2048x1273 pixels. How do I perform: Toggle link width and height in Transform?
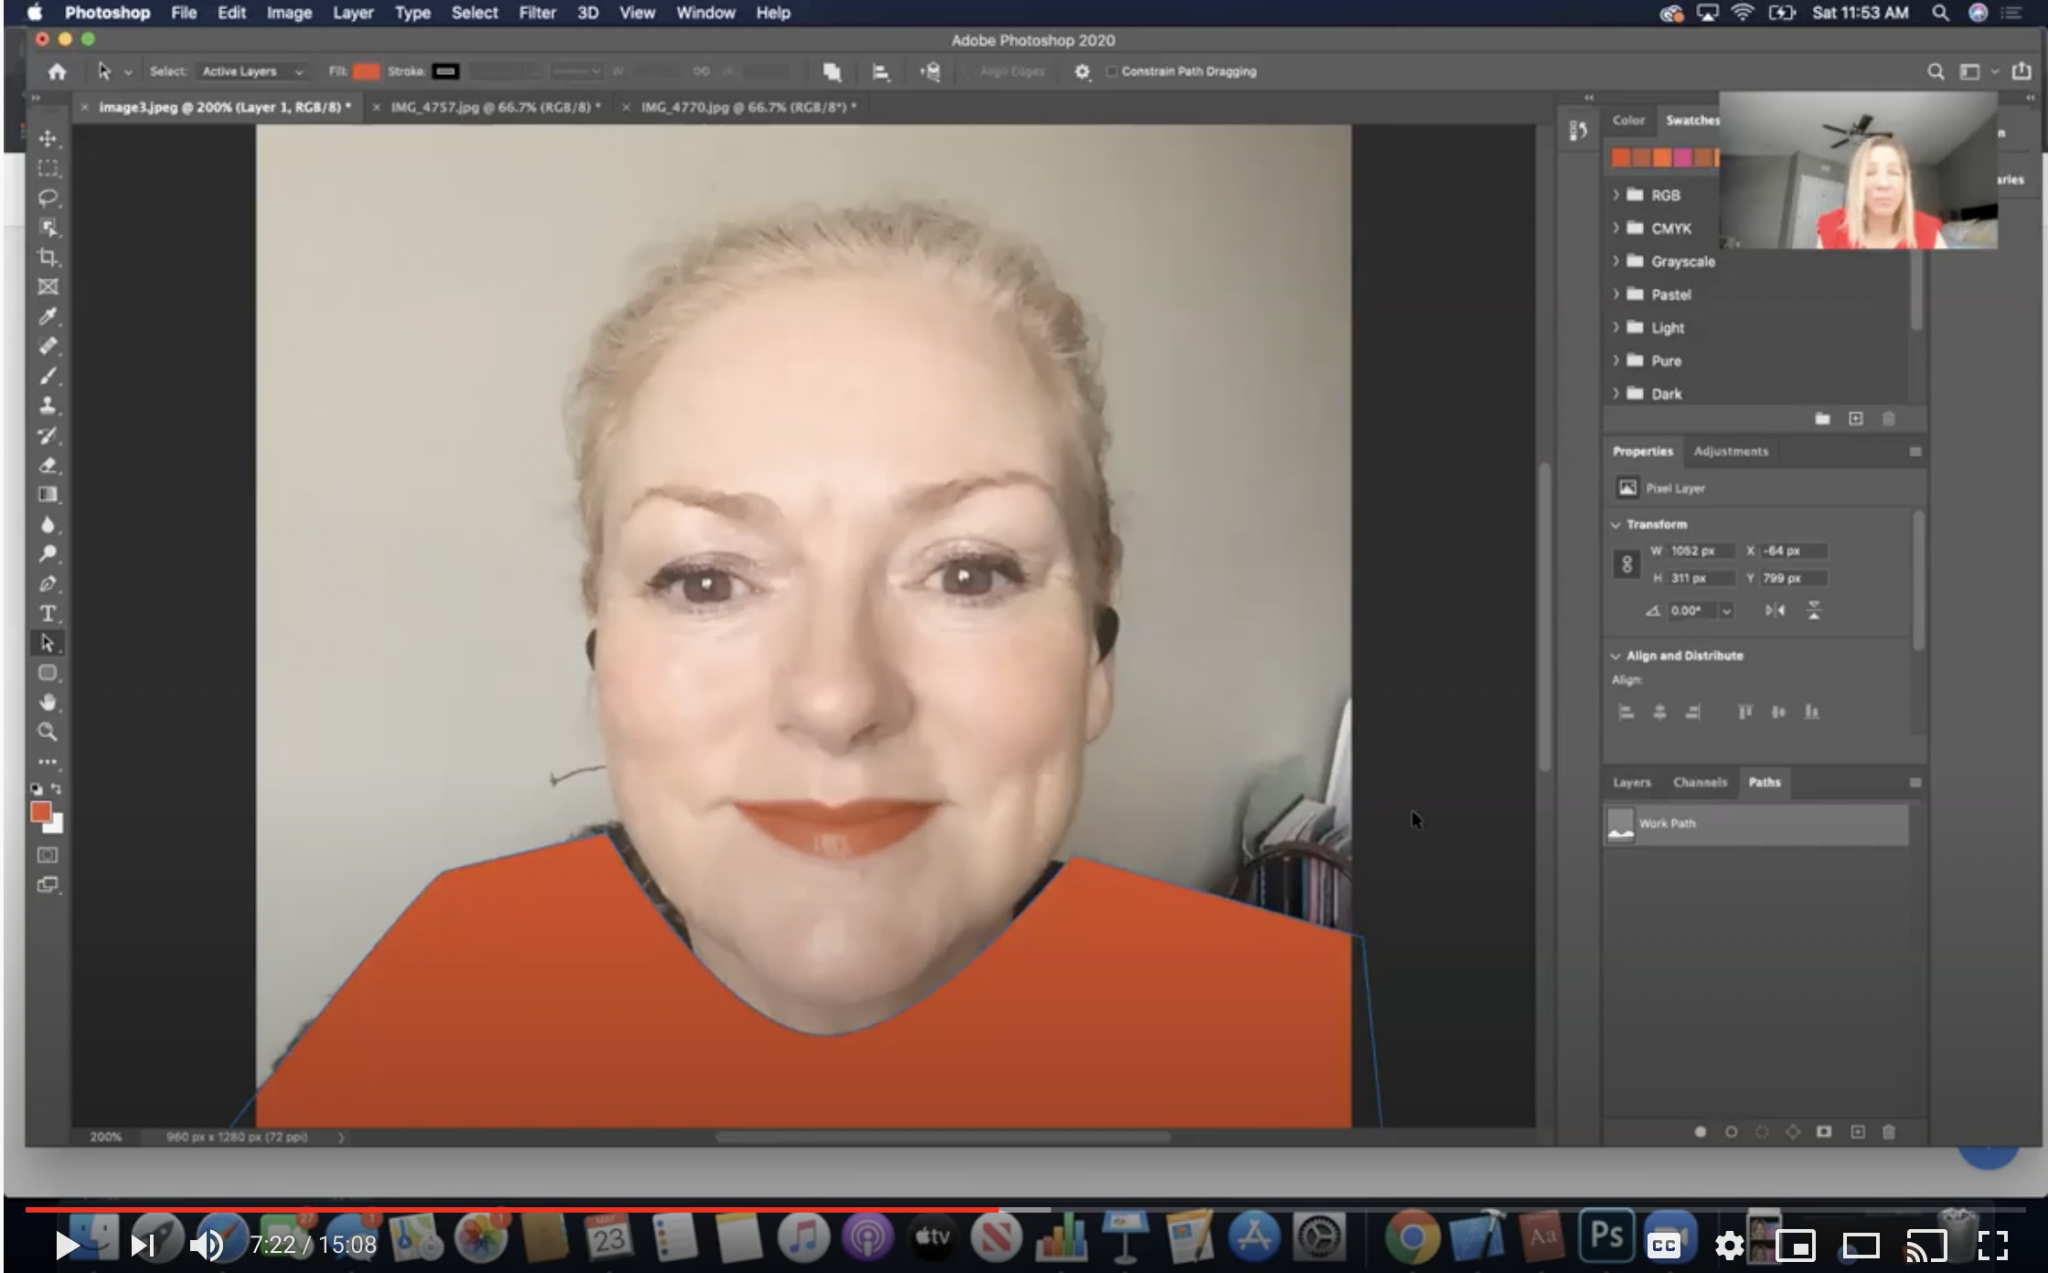1627,564
